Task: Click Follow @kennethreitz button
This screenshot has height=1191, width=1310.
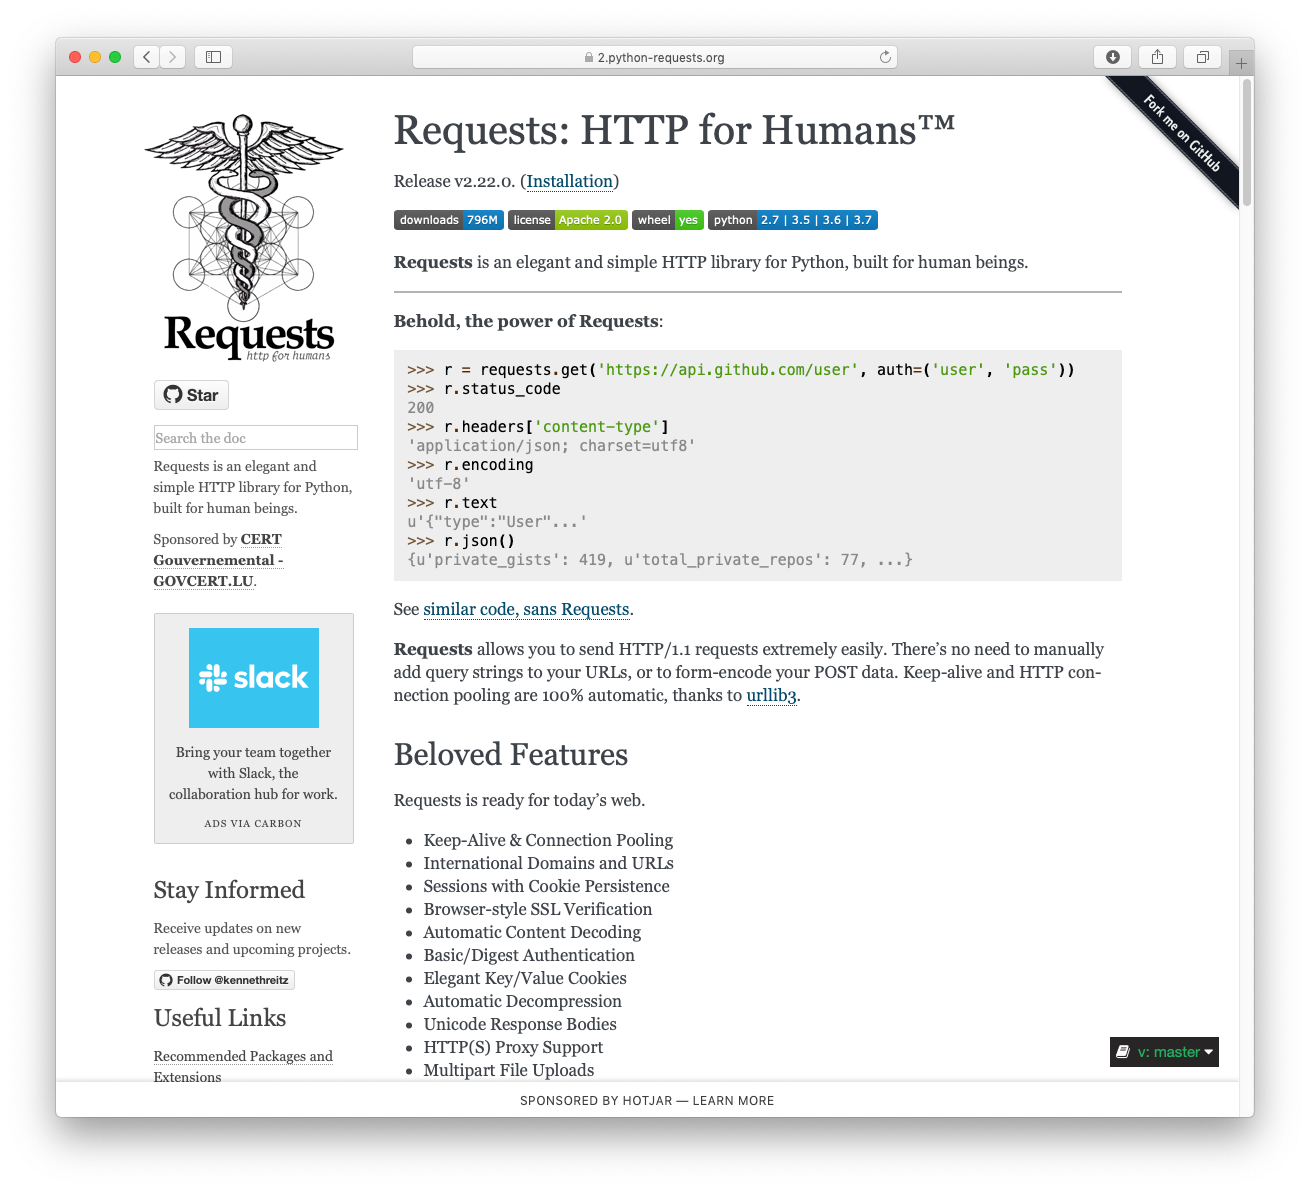Action: click(224, 980)
